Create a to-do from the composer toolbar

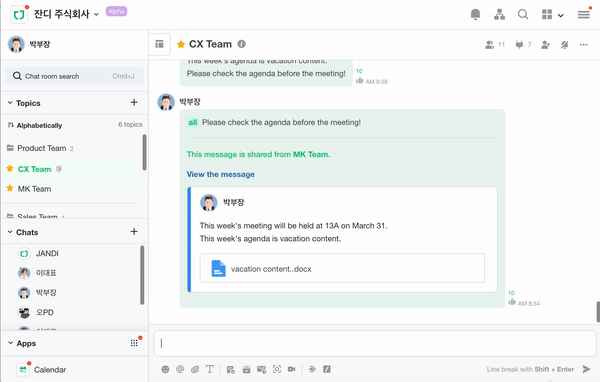(x=230, y=369)
